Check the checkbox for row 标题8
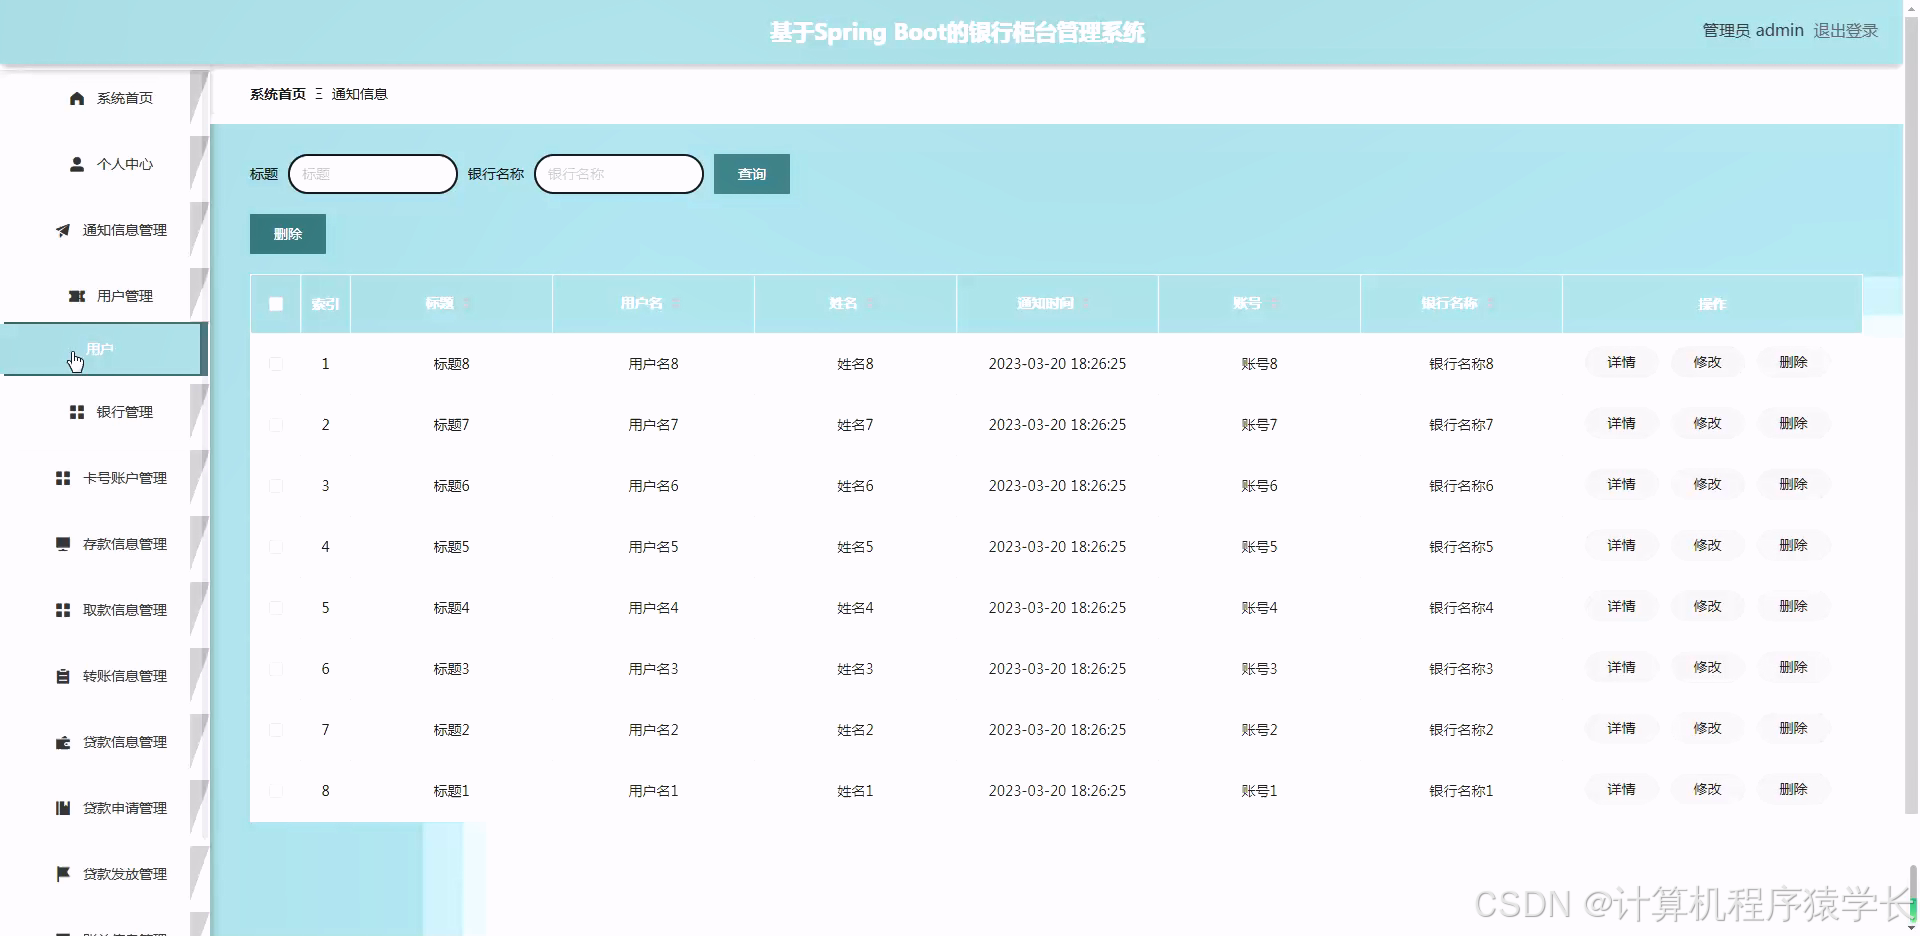 [276, 364]
